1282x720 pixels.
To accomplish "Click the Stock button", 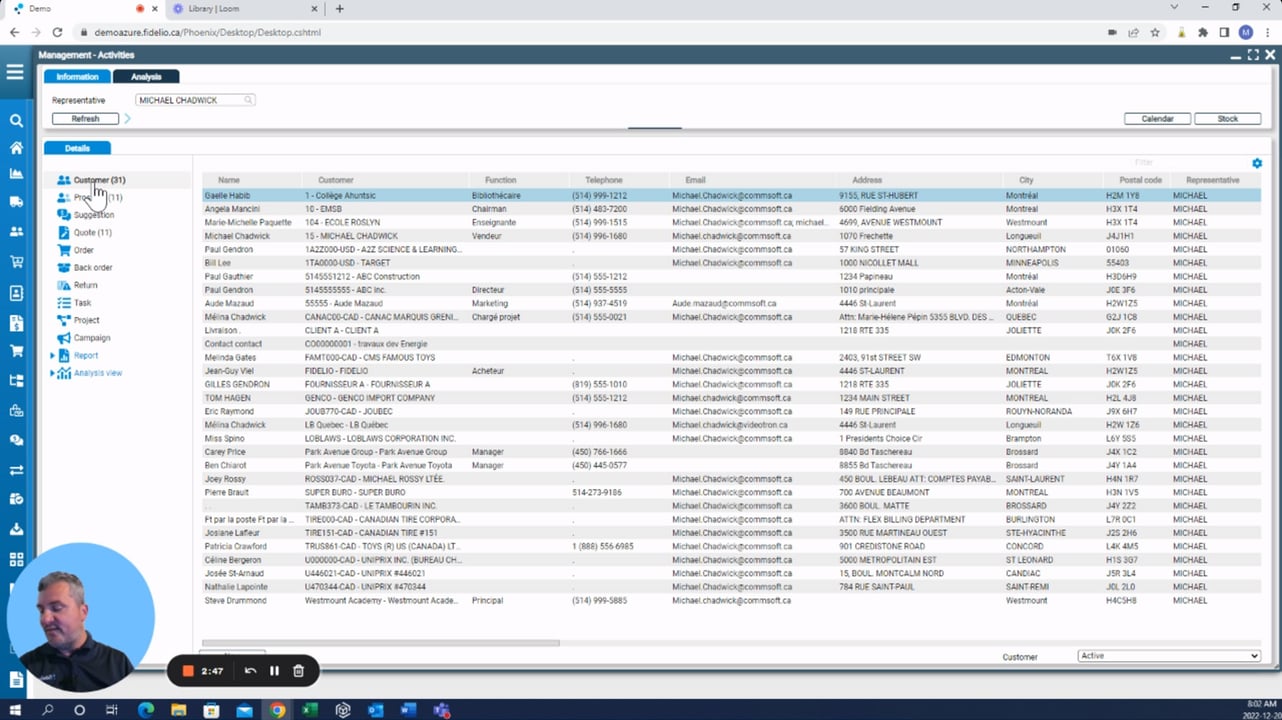I will pos(1228,118).
